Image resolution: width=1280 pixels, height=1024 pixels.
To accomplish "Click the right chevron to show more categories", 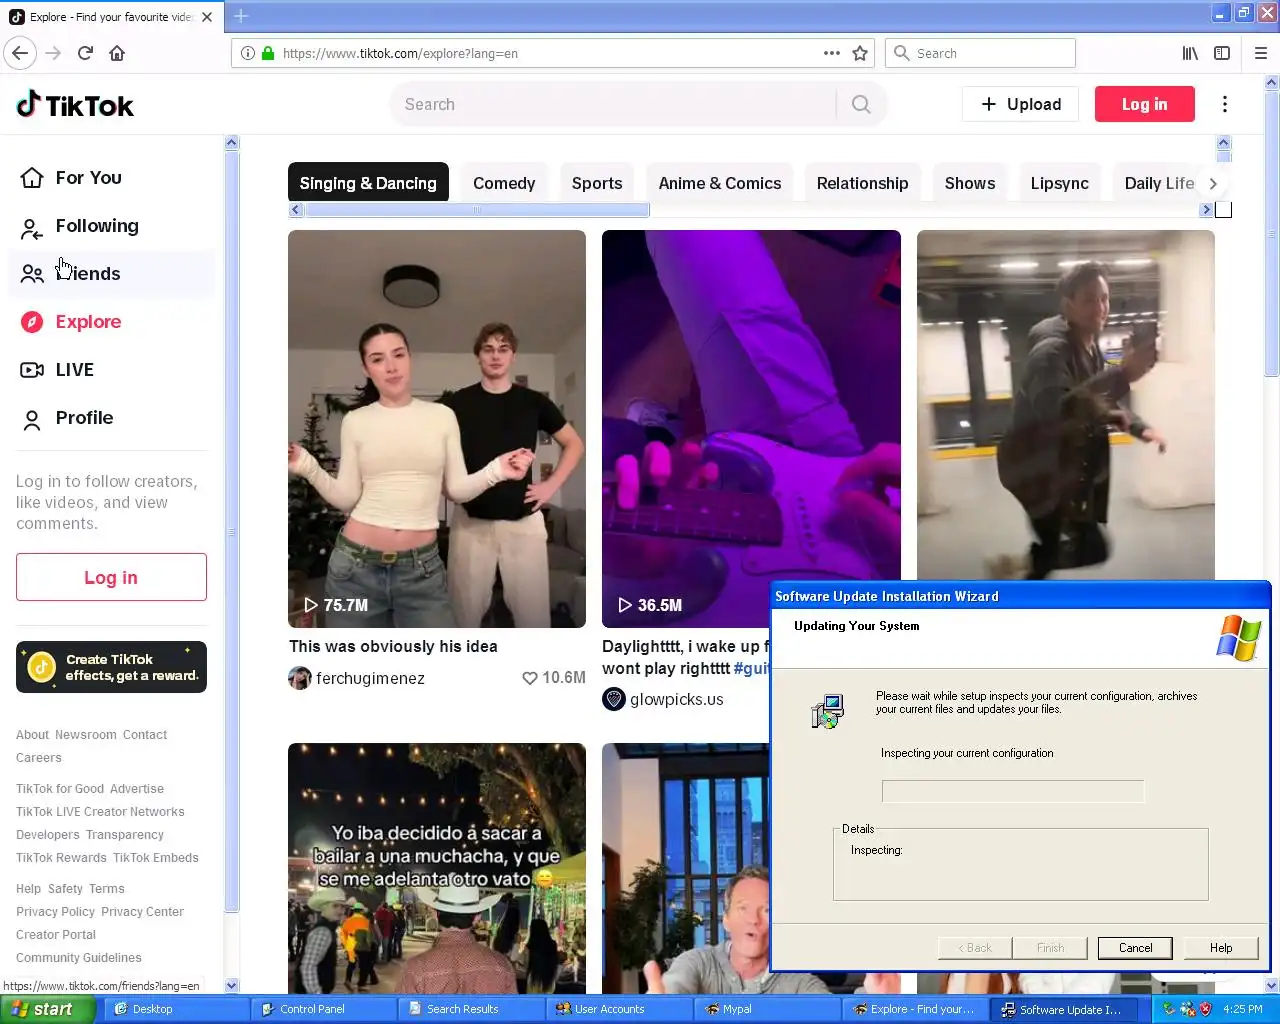I will (x=1213, y=183).
